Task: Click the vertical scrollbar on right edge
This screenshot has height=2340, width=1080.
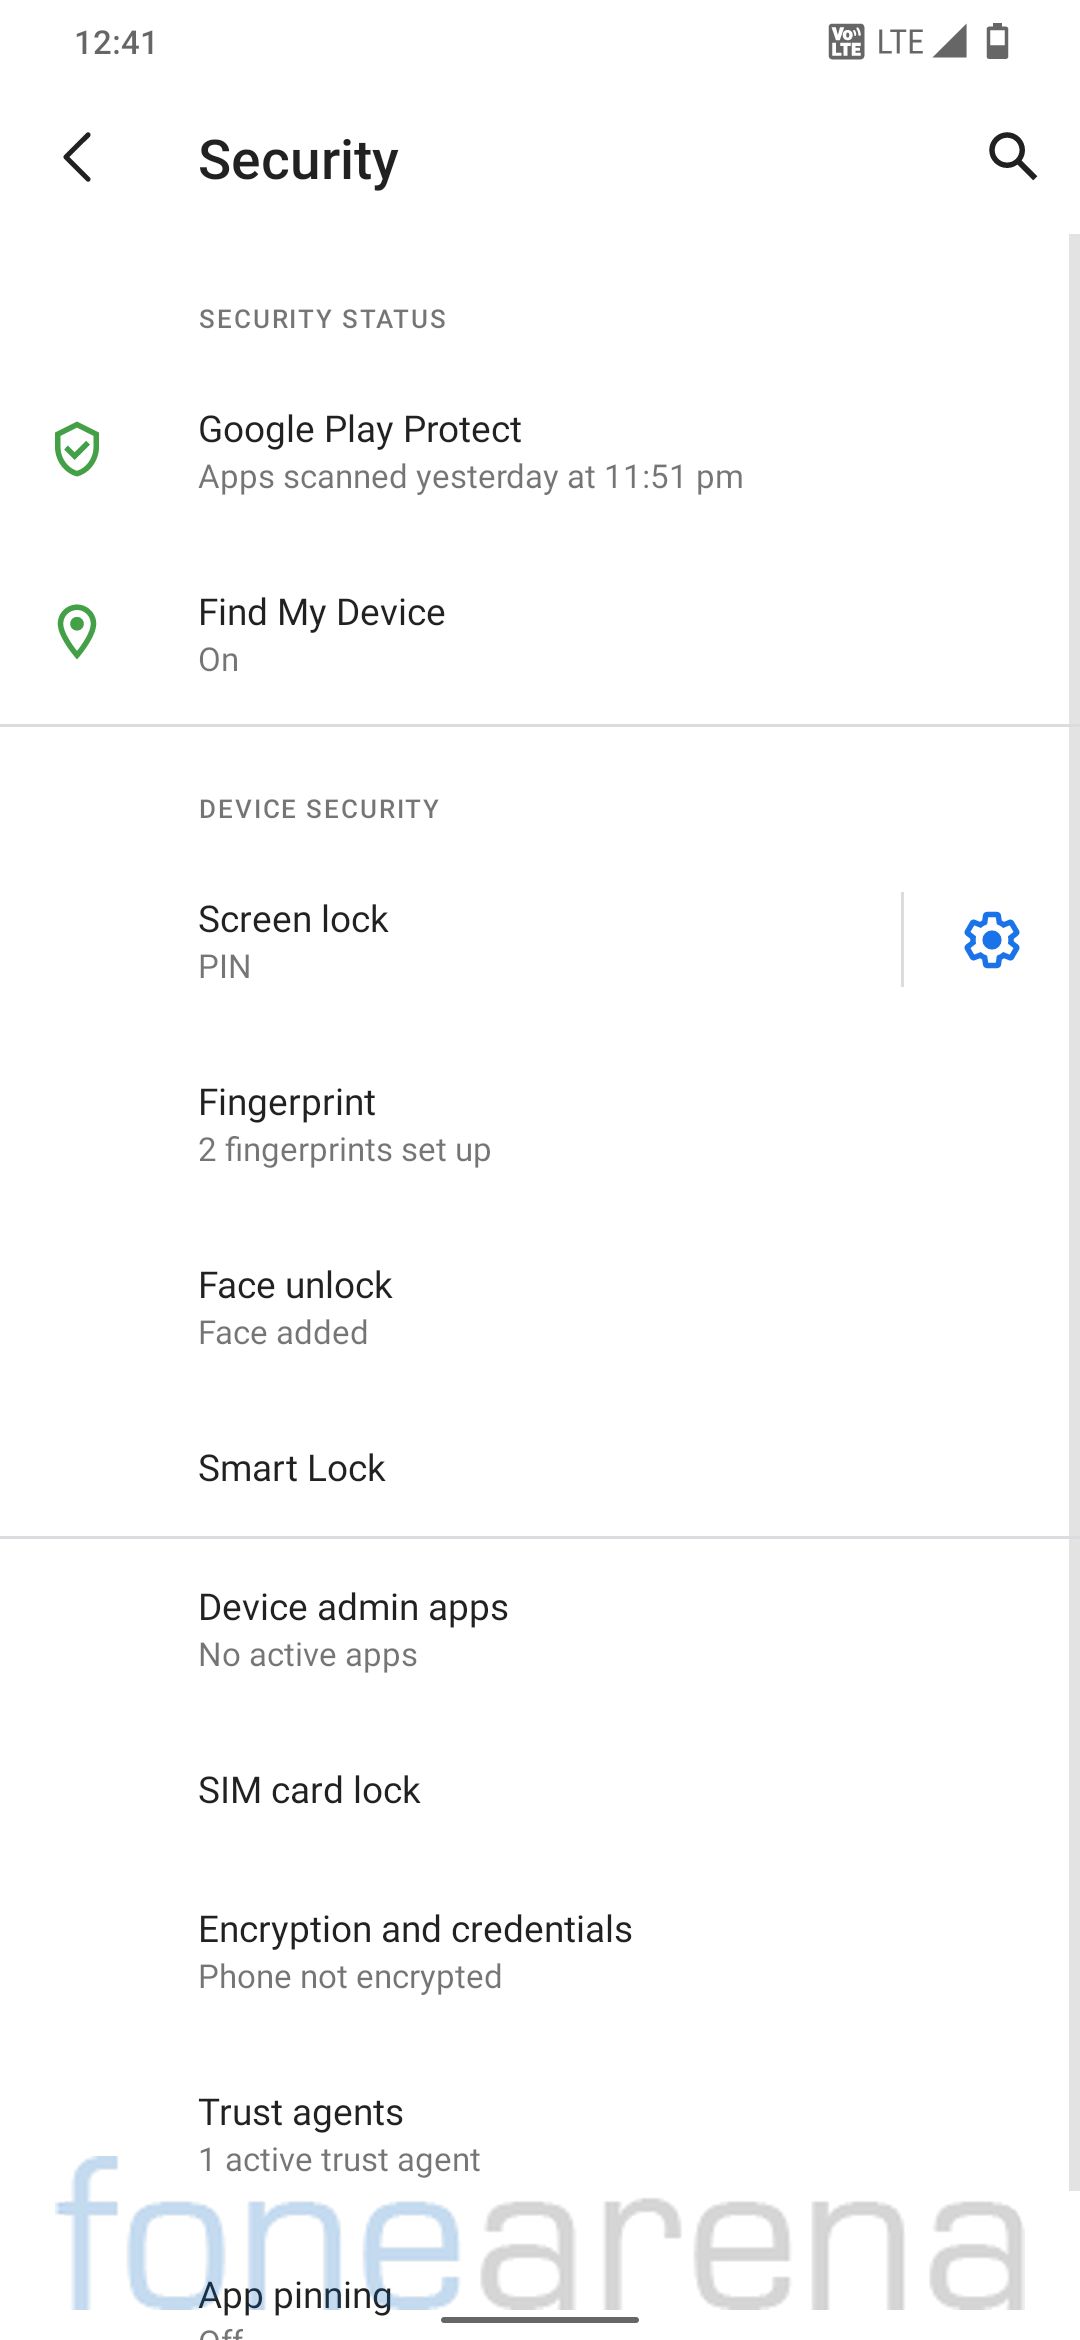Action: click(1073, 1200)
